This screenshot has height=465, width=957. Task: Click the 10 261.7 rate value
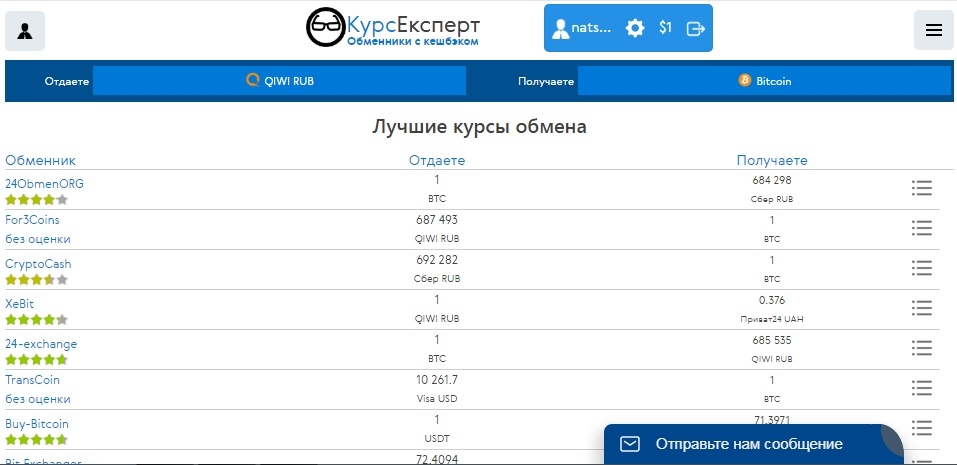point(437,380)
